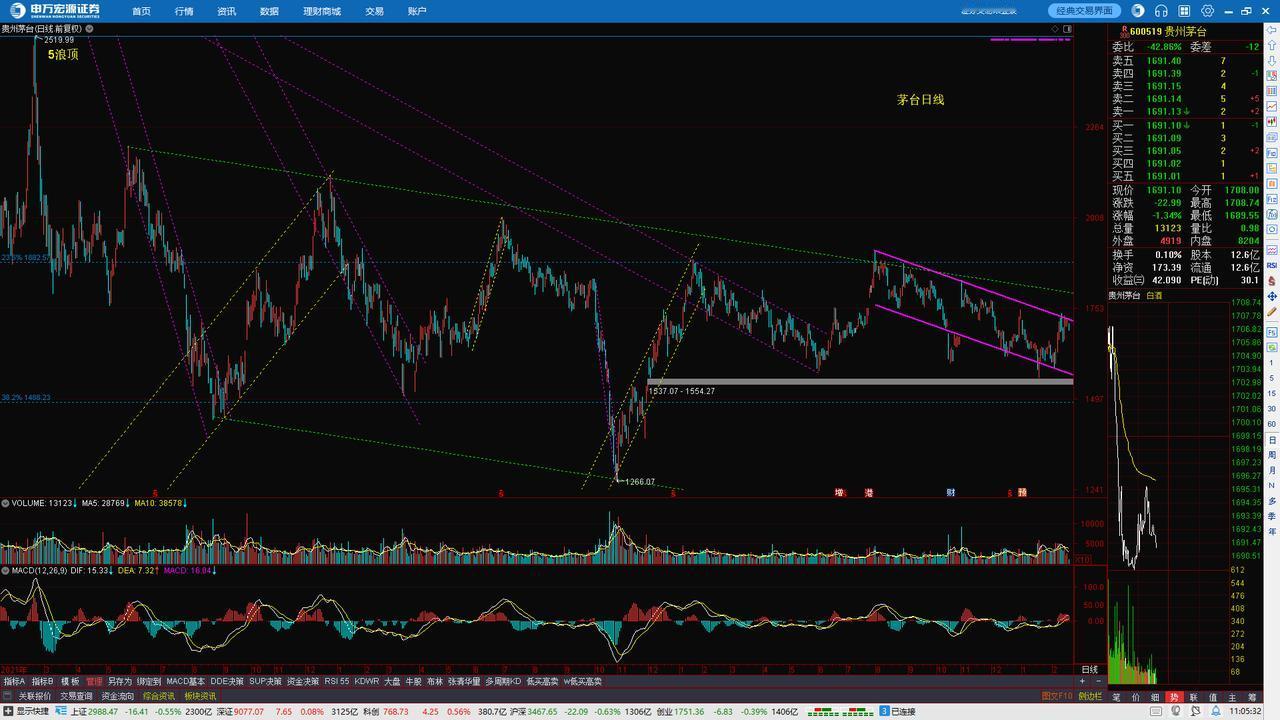Toggle the 侧边栏 sidebar button
Viewport: 1280px width, 720px height.
pyautogui.click(x=1090, y=696)
